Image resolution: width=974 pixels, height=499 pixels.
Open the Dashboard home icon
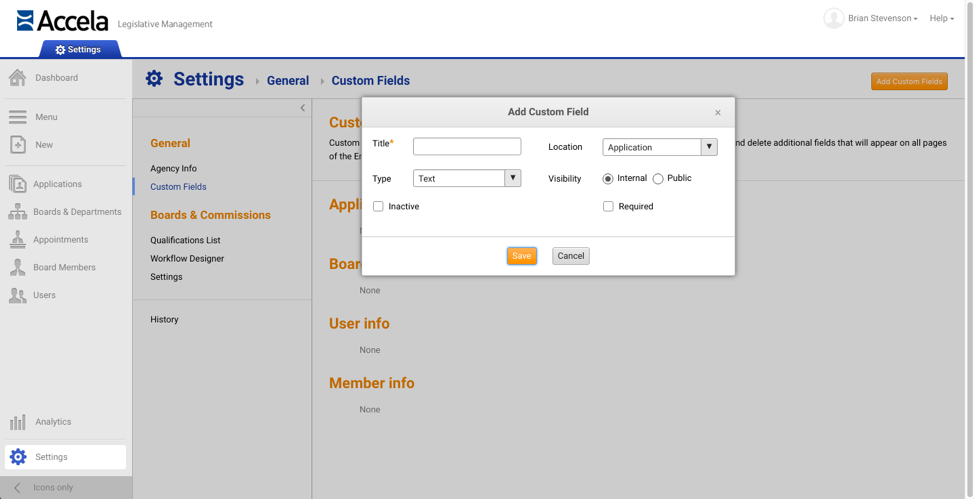tap(17, 78)
